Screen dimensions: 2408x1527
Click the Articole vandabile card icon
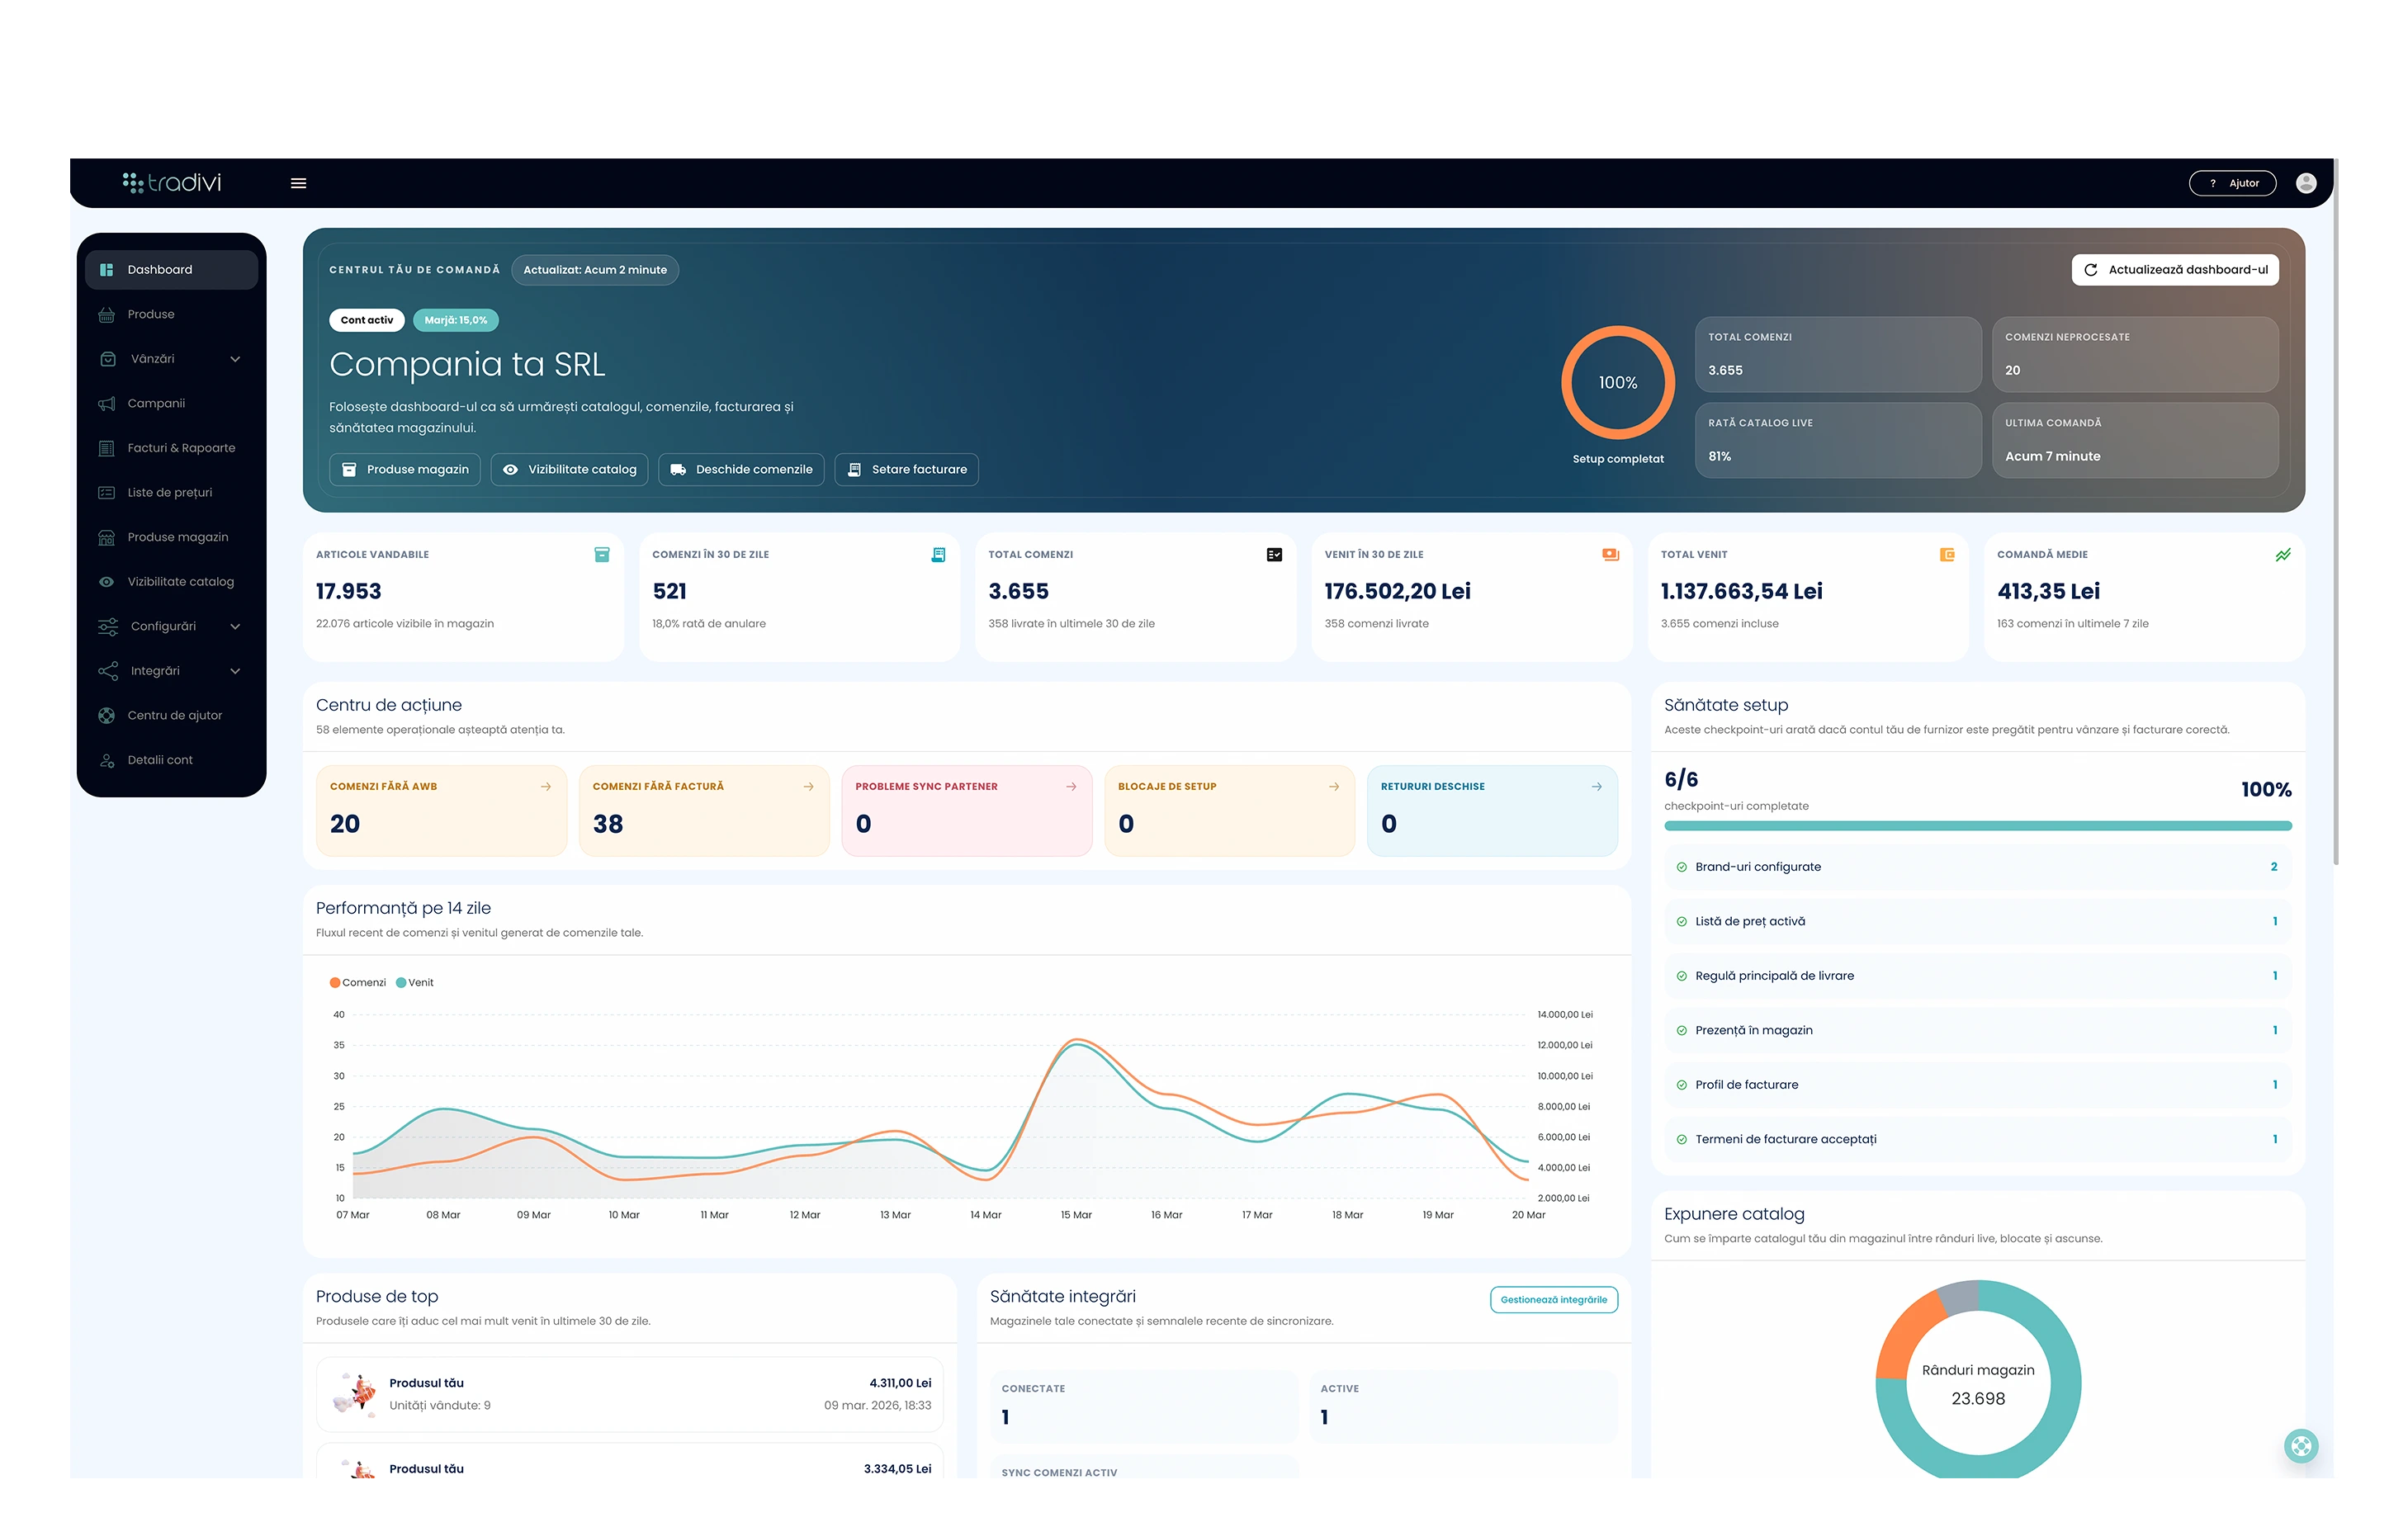[602, 554]
